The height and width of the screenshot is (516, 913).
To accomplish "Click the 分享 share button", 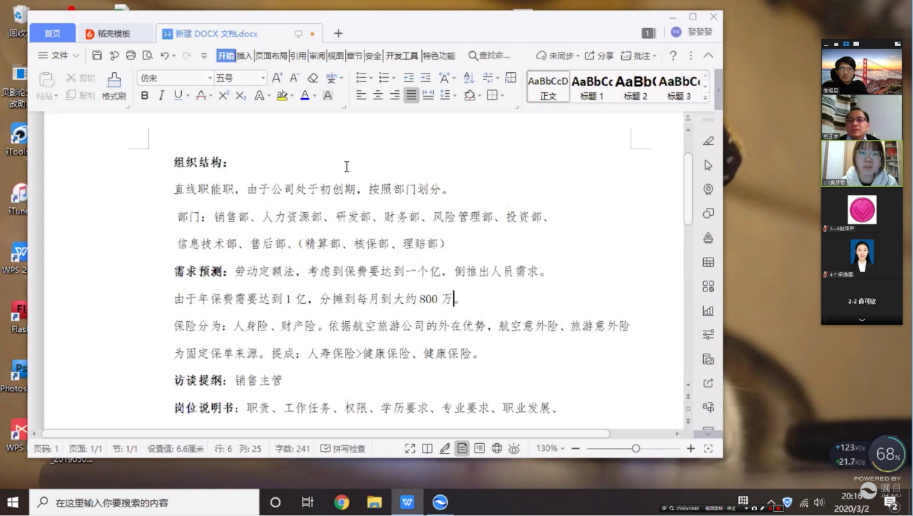I will click(599, 56).
